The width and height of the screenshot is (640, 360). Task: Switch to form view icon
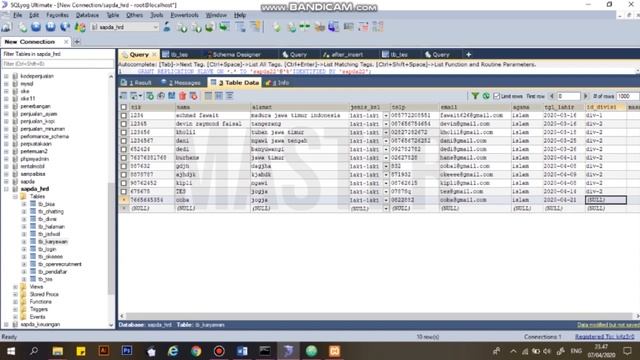tap(219, 96)
